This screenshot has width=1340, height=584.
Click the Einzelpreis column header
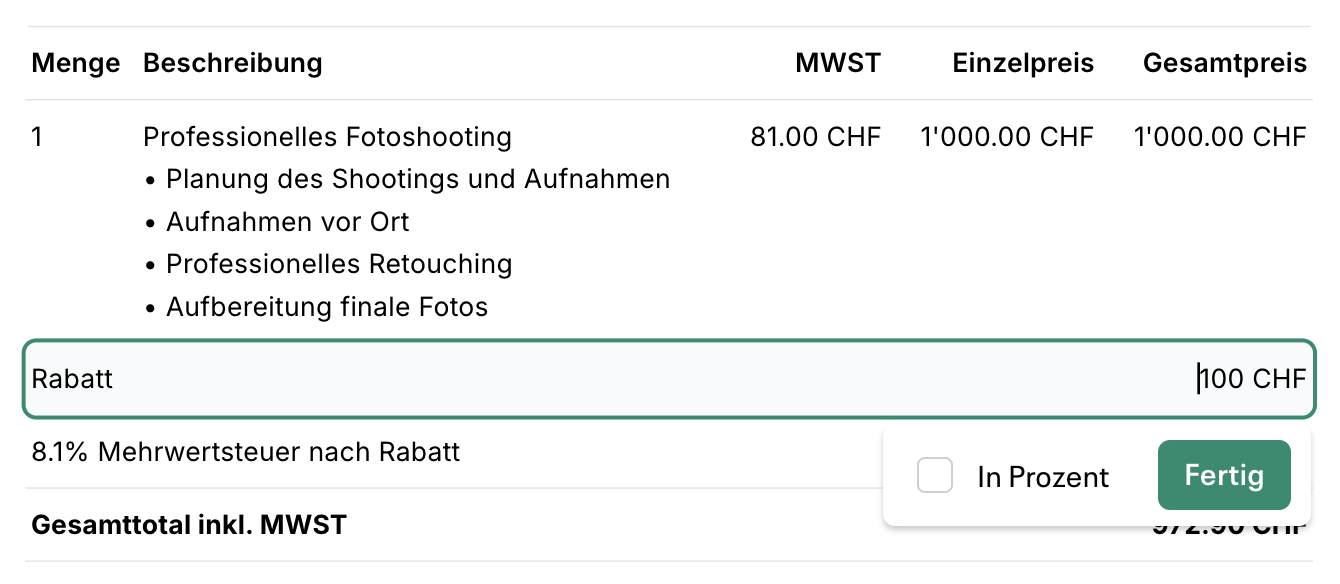pos(1022,62)
